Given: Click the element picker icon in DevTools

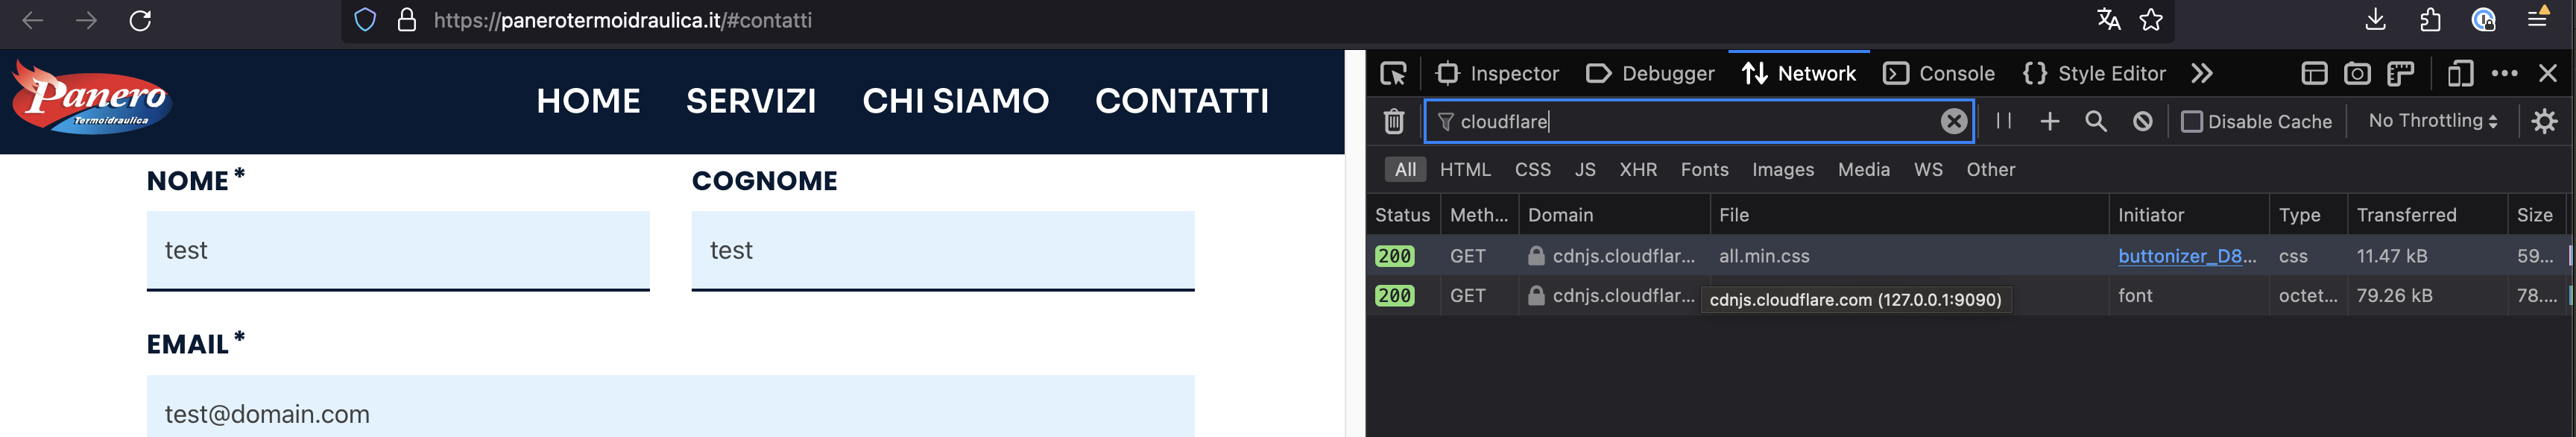Looking at the screenshot, I should pos(1393,74).
